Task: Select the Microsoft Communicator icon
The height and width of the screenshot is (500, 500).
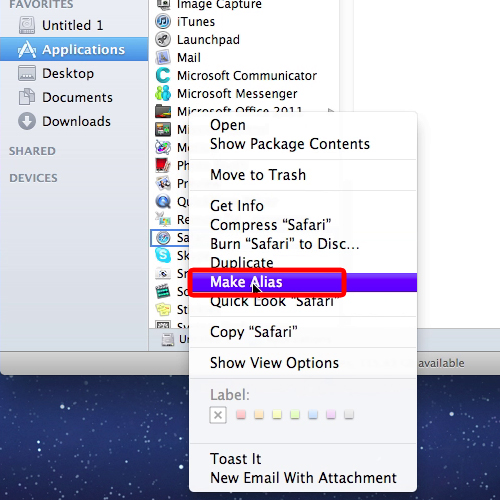Action: (163, 76)
